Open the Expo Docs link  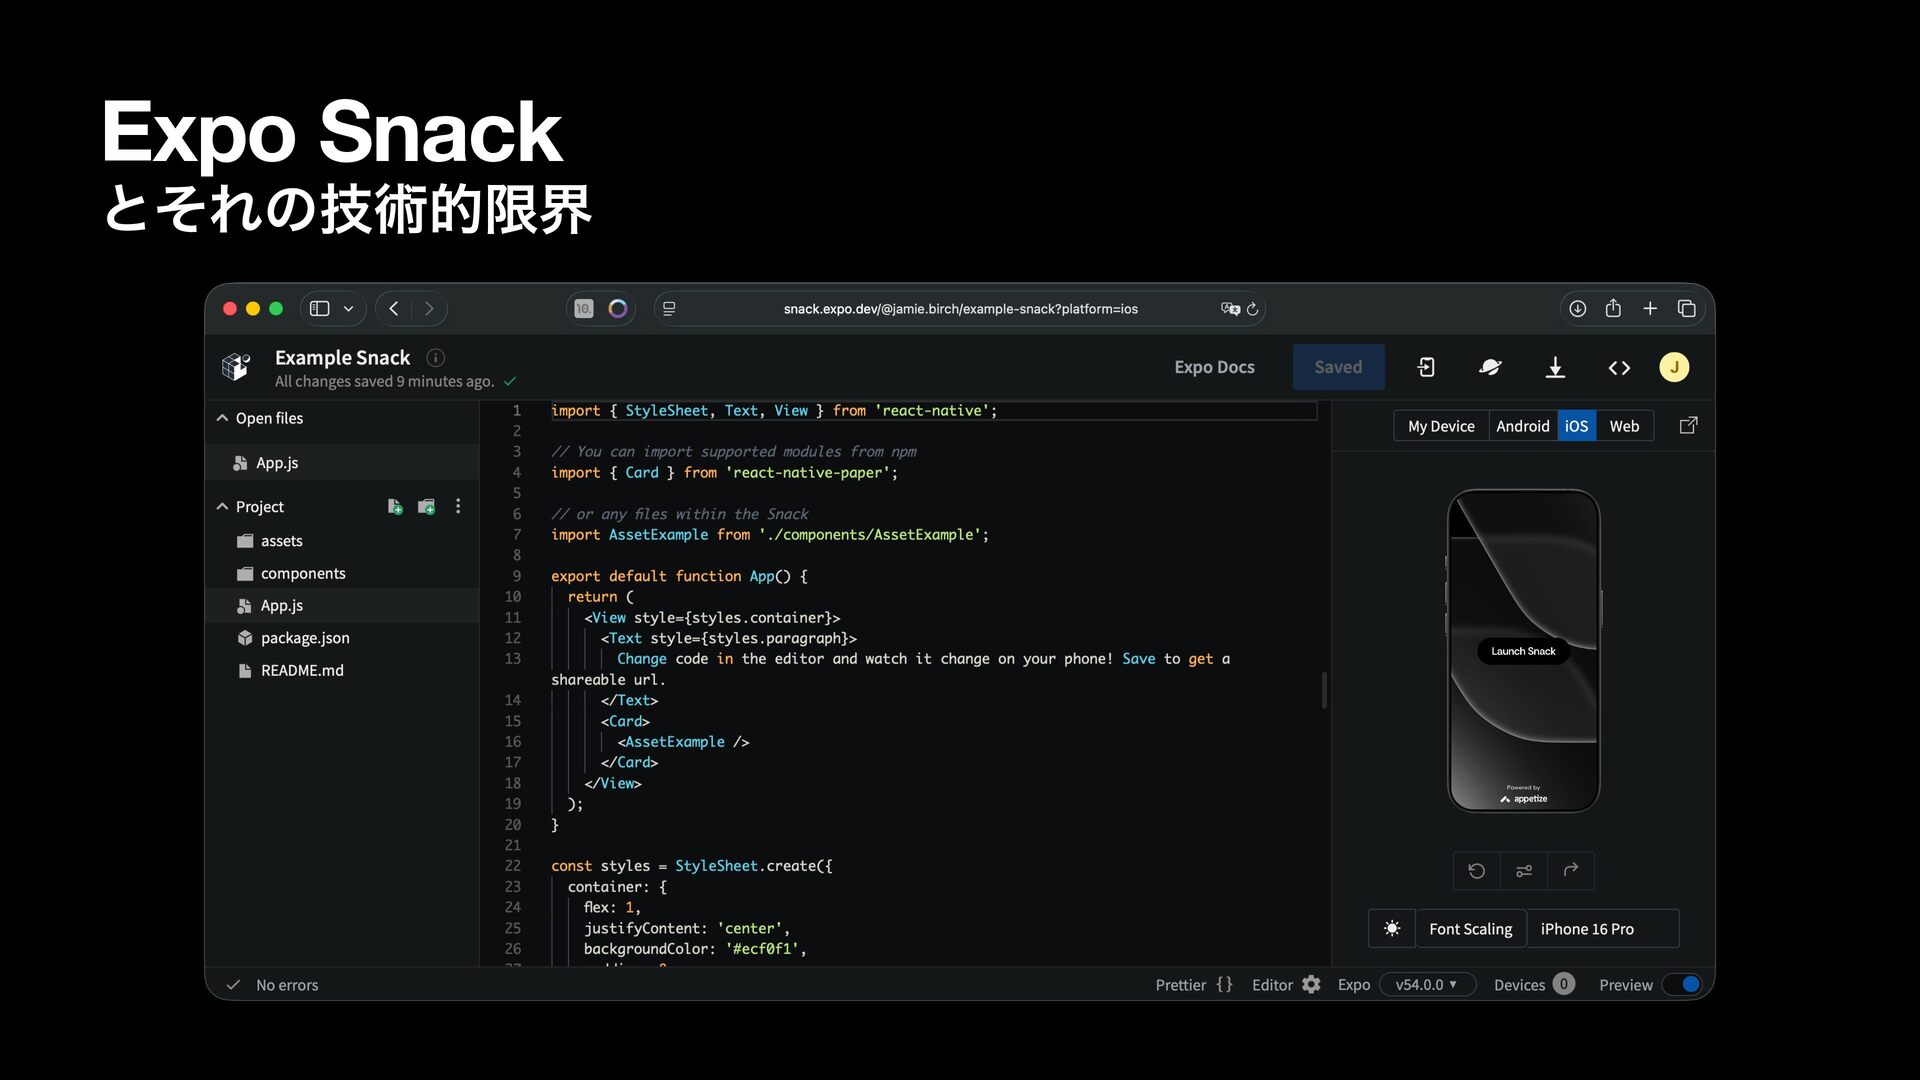pos(1214,367)
